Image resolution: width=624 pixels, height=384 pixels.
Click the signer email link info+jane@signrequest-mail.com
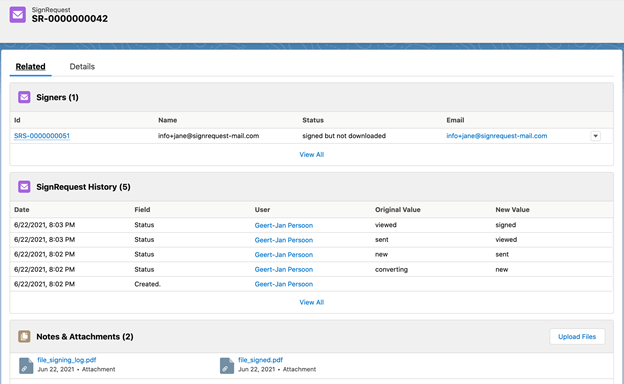click(x=497, y=136)
